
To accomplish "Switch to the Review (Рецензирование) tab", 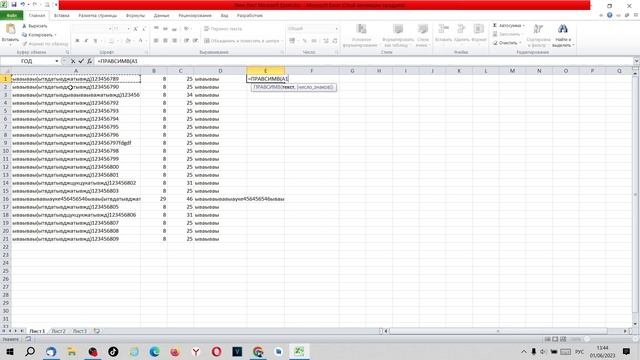I will 195,16.
